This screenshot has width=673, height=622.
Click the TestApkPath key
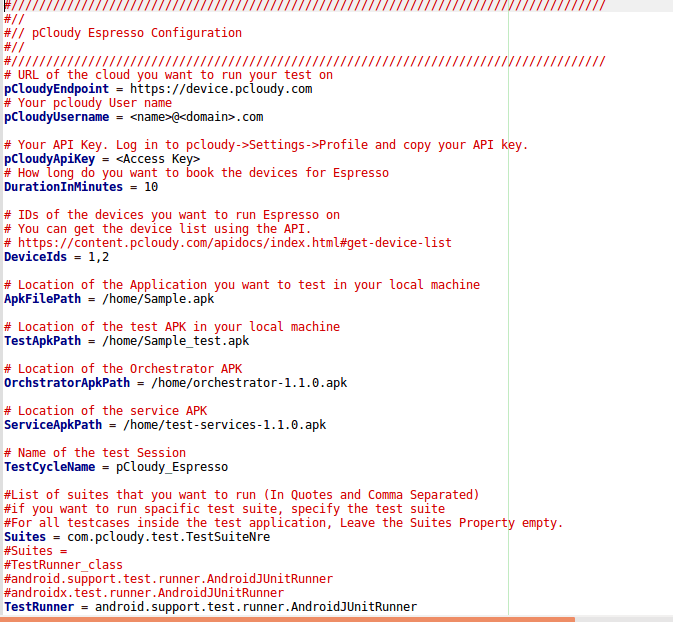(x=42, y=341)
